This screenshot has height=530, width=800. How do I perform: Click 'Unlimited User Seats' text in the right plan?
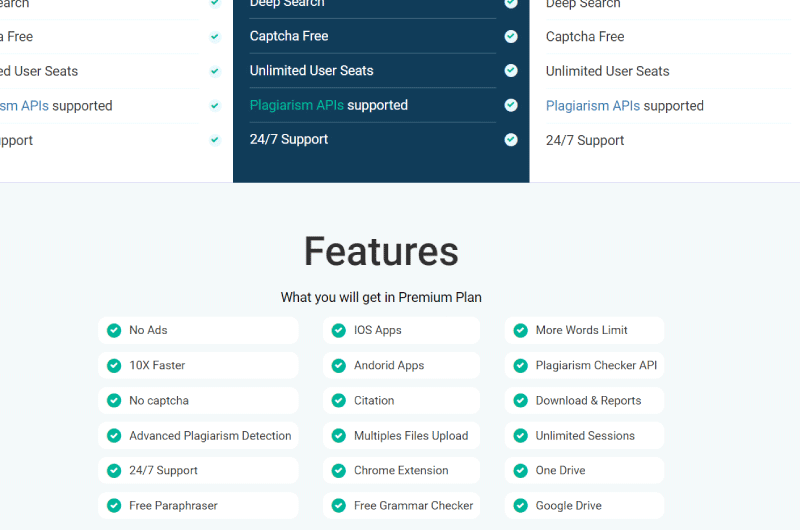[x=607, y=71]
